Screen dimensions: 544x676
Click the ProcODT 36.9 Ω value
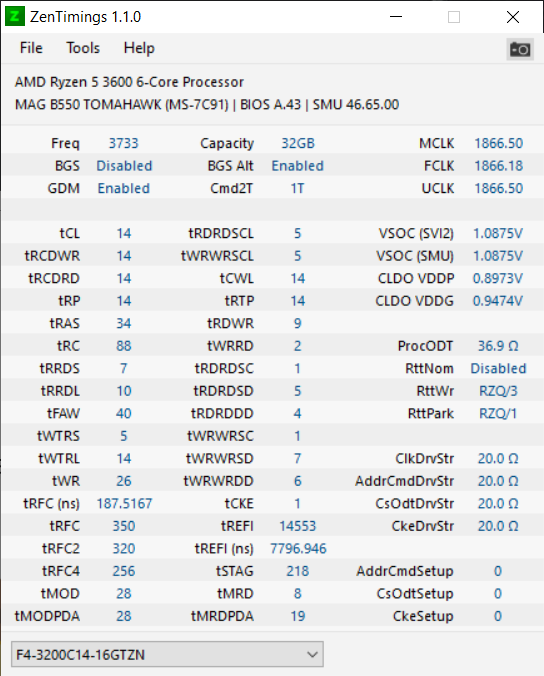click(498, 346)
